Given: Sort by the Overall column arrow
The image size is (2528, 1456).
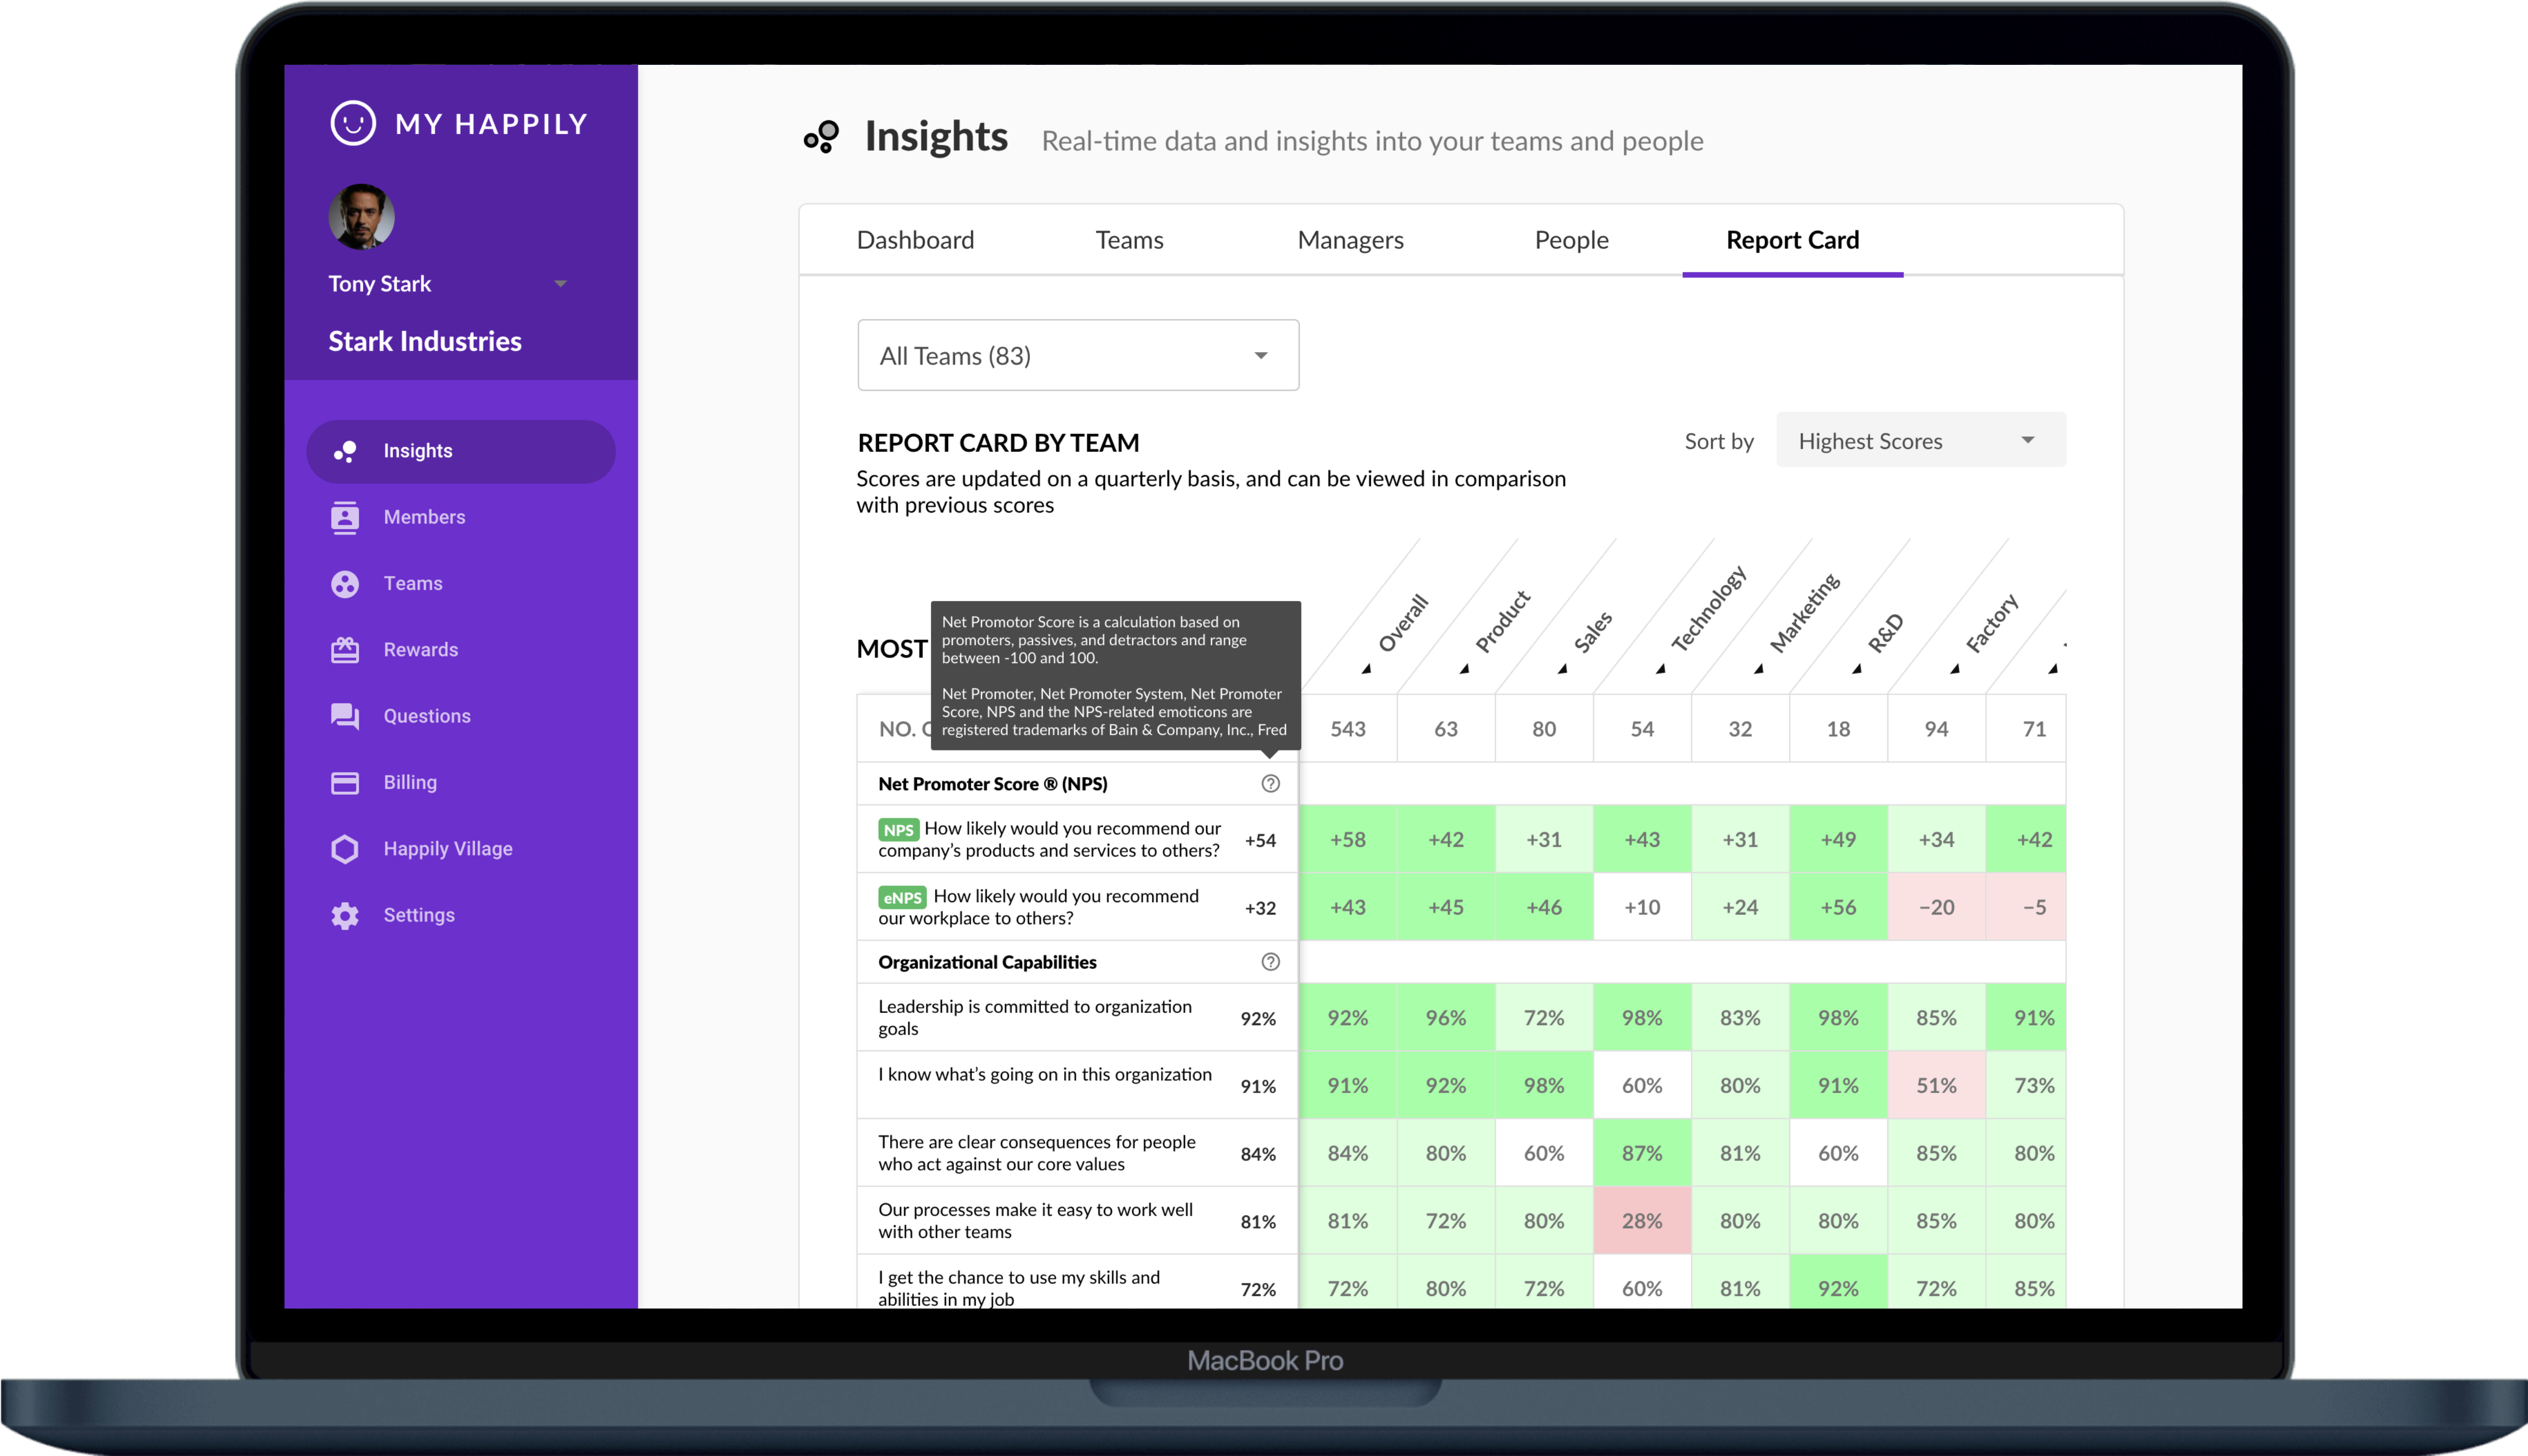Looking at the screenshot, I should [x=1366, y=668].
